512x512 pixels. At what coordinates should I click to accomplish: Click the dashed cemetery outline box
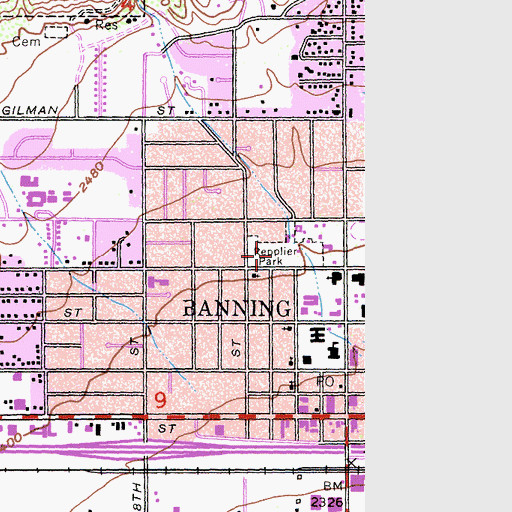point(56,32)
